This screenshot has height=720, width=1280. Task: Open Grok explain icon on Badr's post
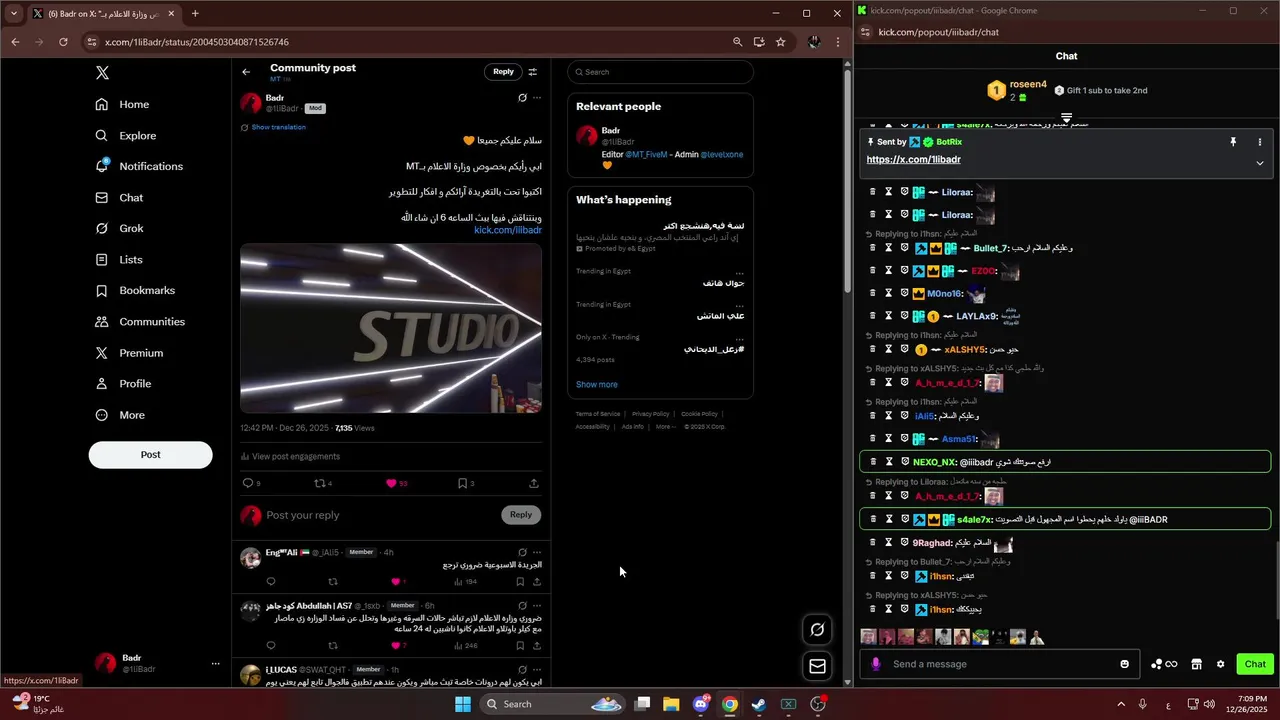[522, 98]
